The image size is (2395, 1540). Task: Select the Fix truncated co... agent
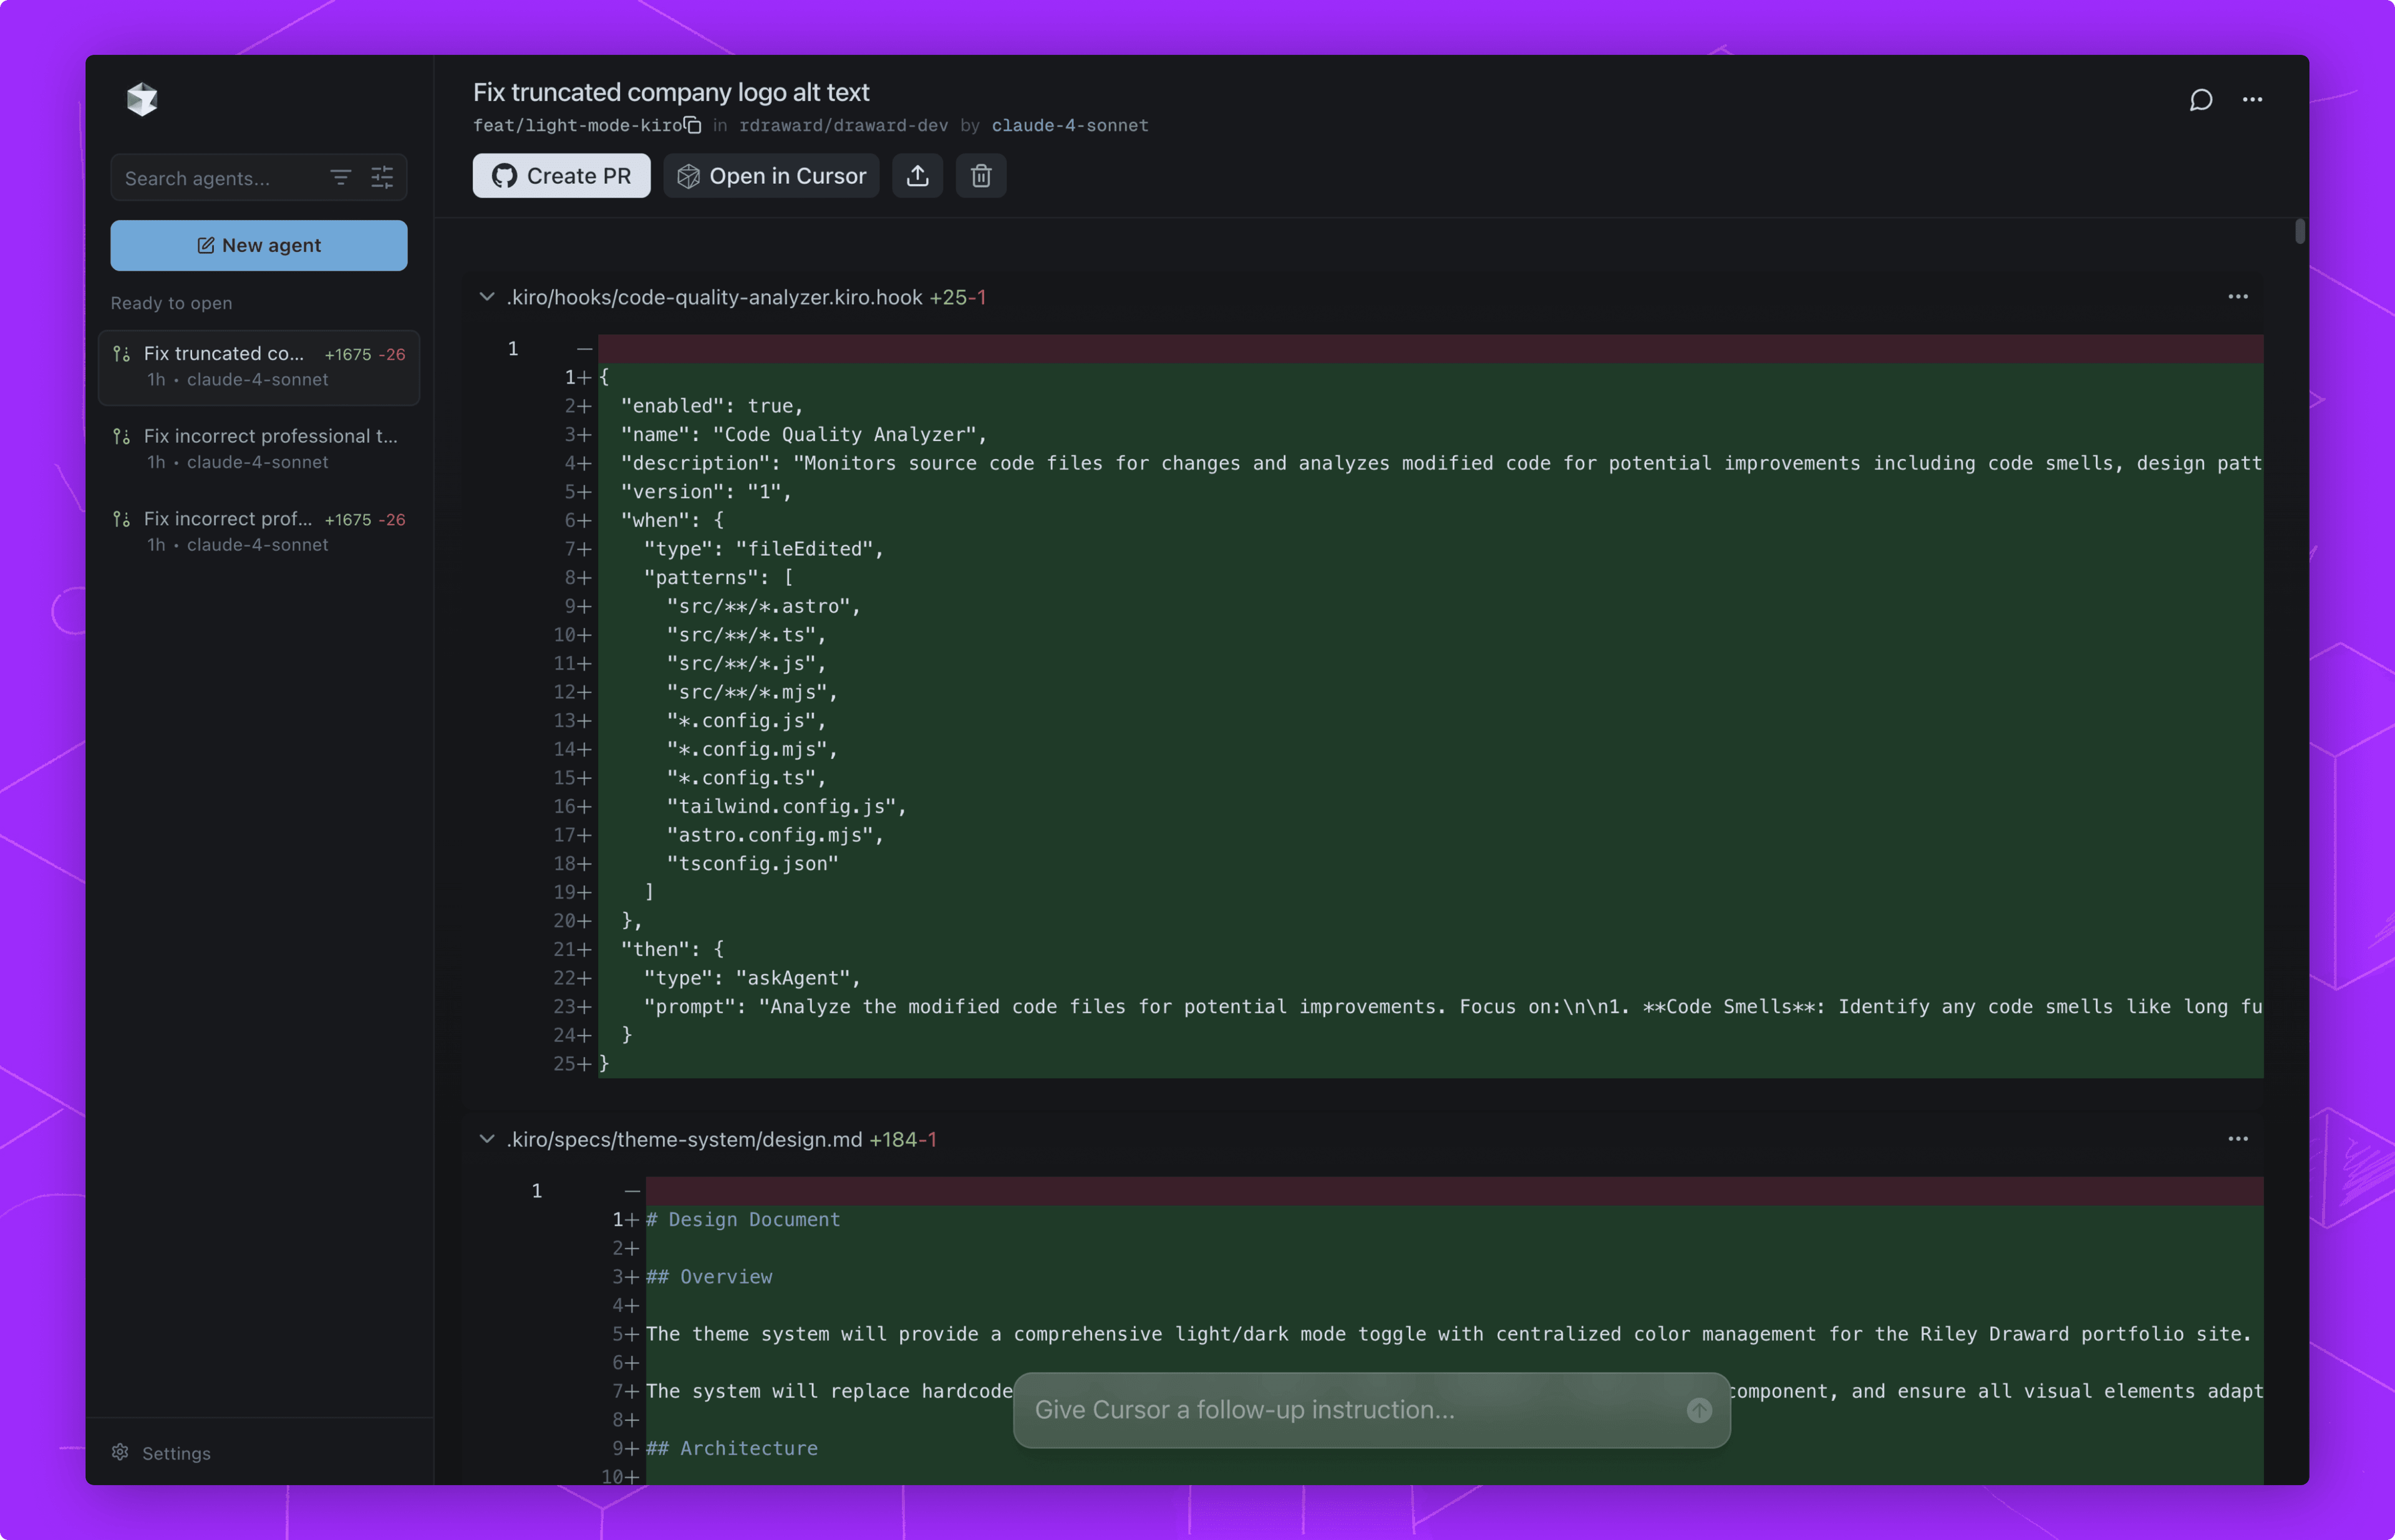[x=259, y=367]
